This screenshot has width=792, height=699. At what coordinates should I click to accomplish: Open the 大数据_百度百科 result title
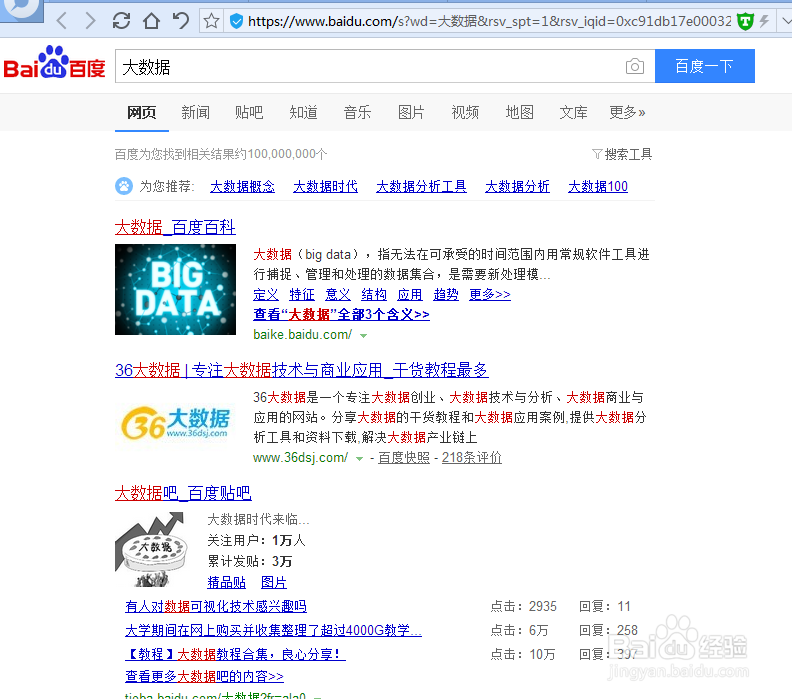click(175, 227)
